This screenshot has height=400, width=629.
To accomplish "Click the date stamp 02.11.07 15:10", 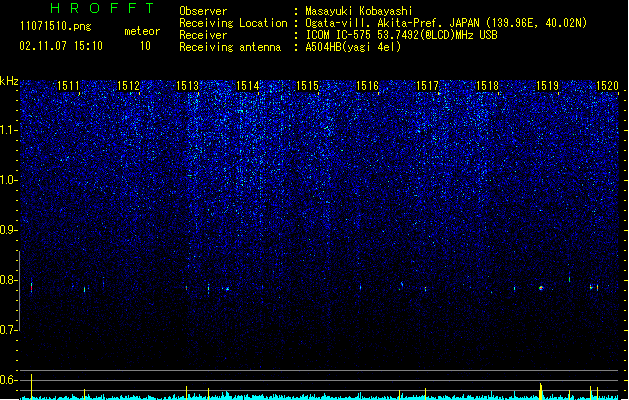I will (x=61, y=46).
